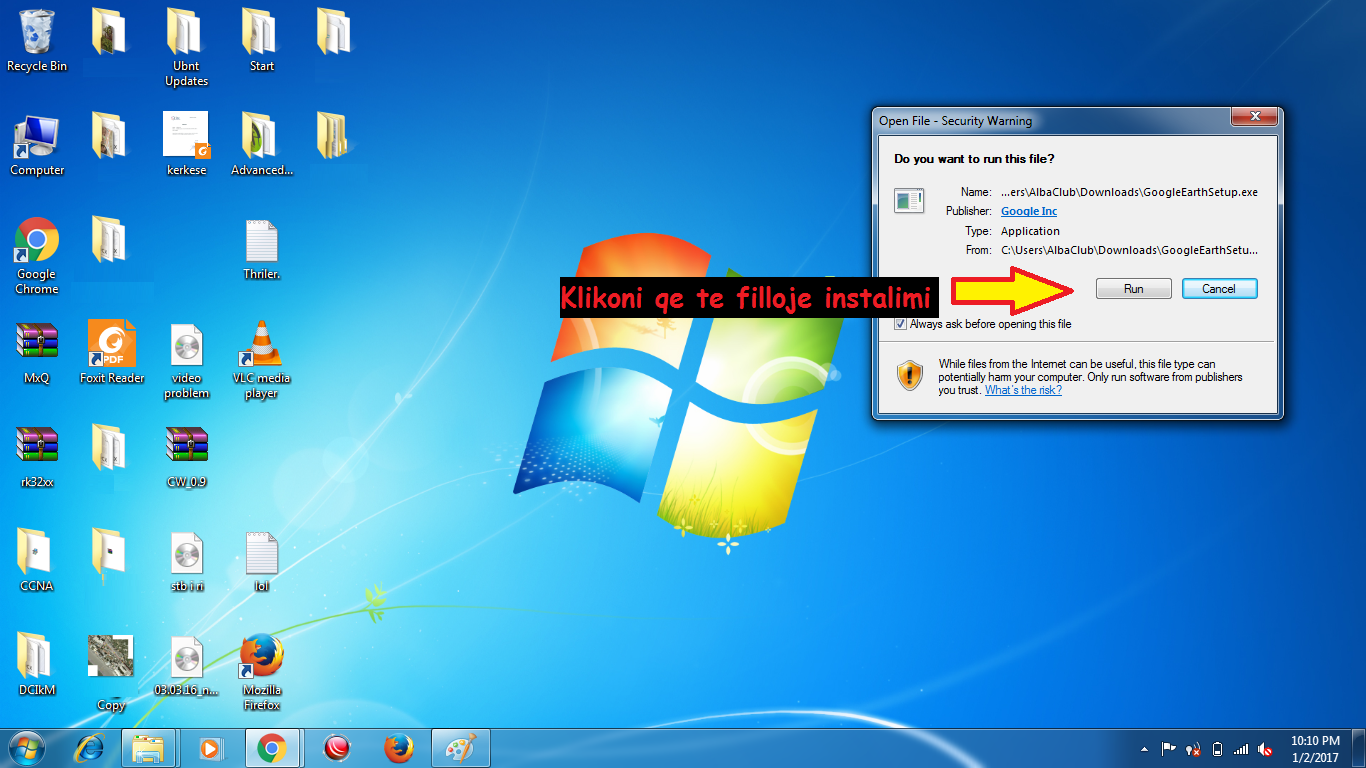Select the video problem disc file
This screenshot has width=1366, height=768.
pyautogui.click(x=186, y=361)
